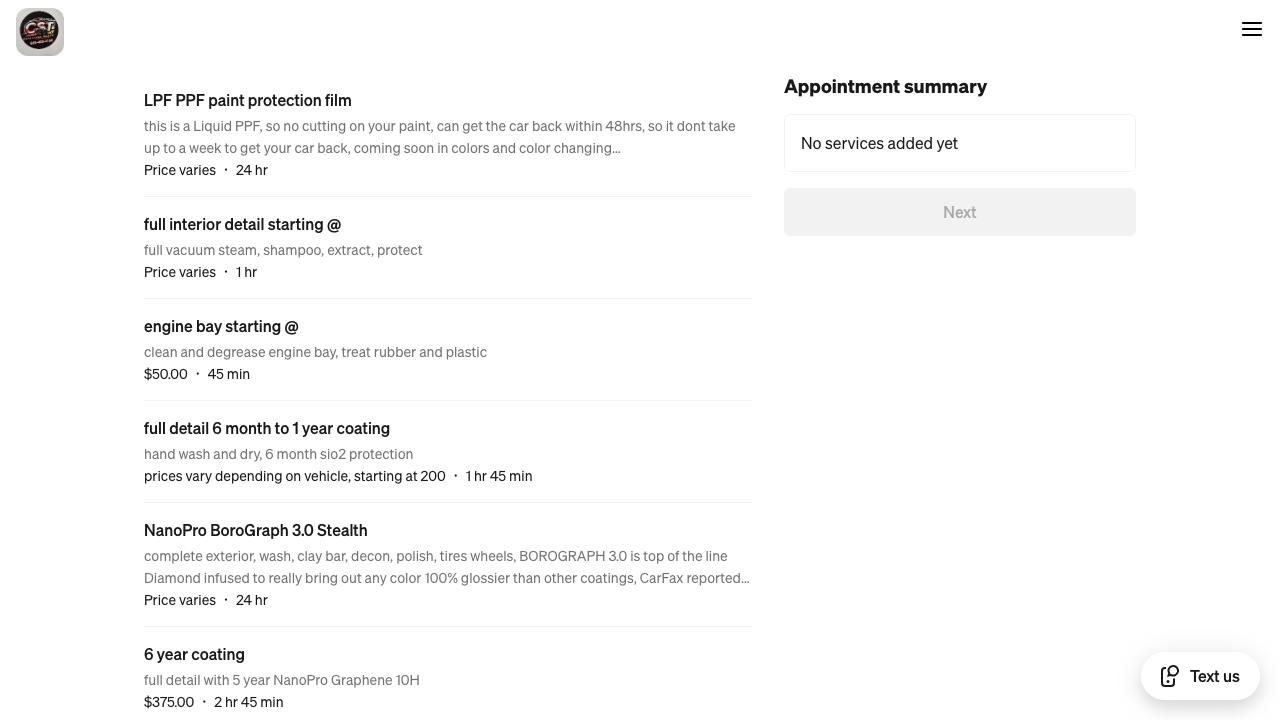Click the prices vary depending on vehicle line
The image size is (1280, 720).
click(294, 476)
